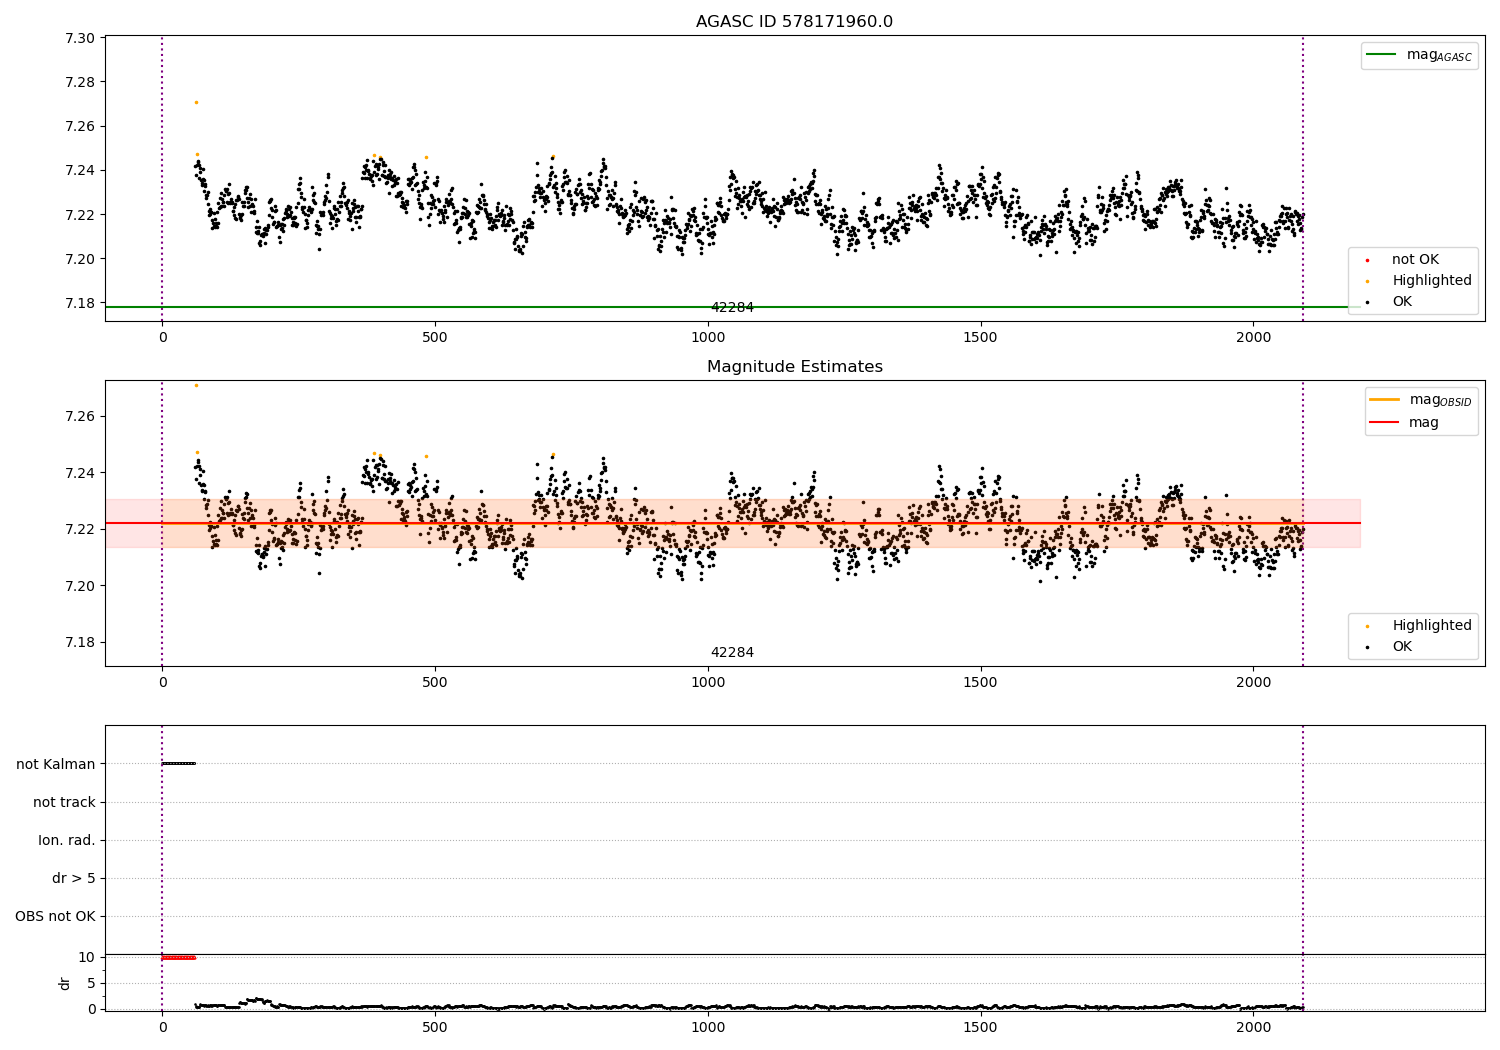
Task: Click the AGASC ID 578171960.0 plot title
Action: [x=794, y=22]
